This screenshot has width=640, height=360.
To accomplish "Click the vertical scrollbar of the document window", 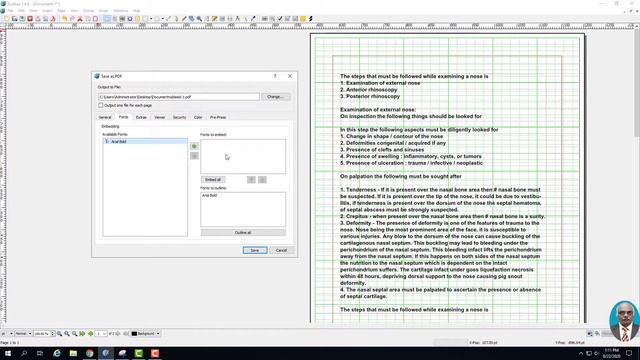I will tap(636, 176).
